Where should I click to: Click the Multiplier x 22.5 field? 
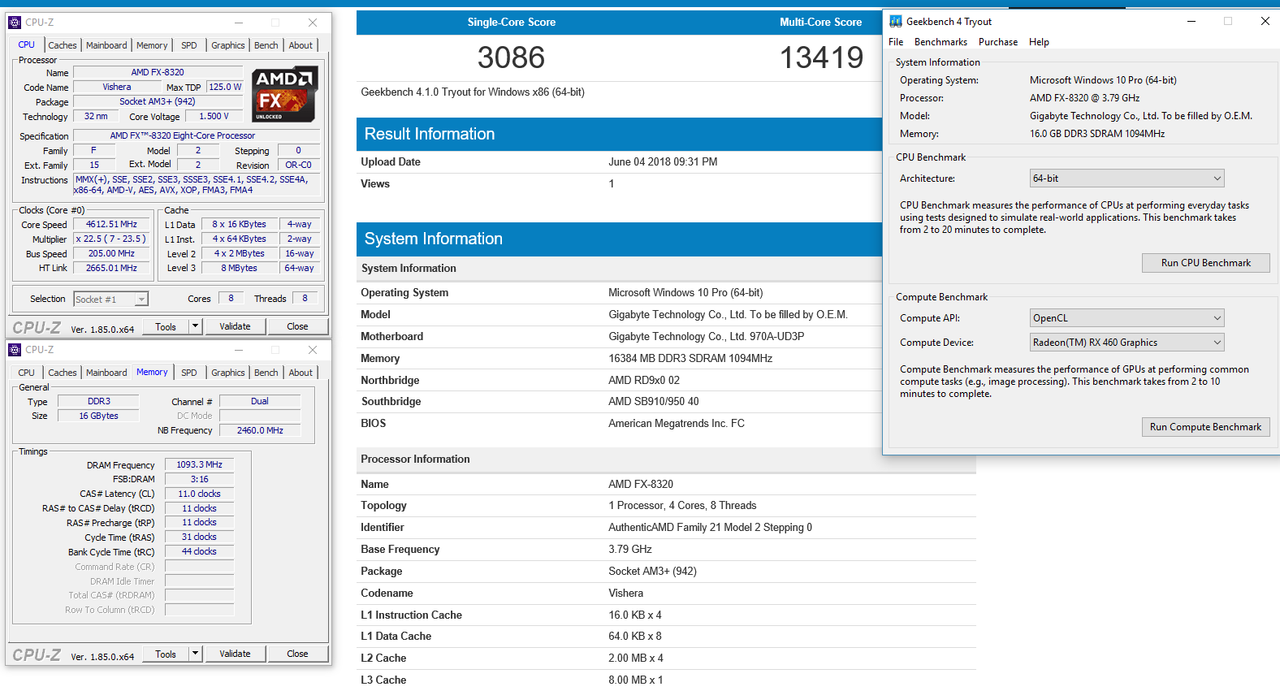[x=112, y=239]
